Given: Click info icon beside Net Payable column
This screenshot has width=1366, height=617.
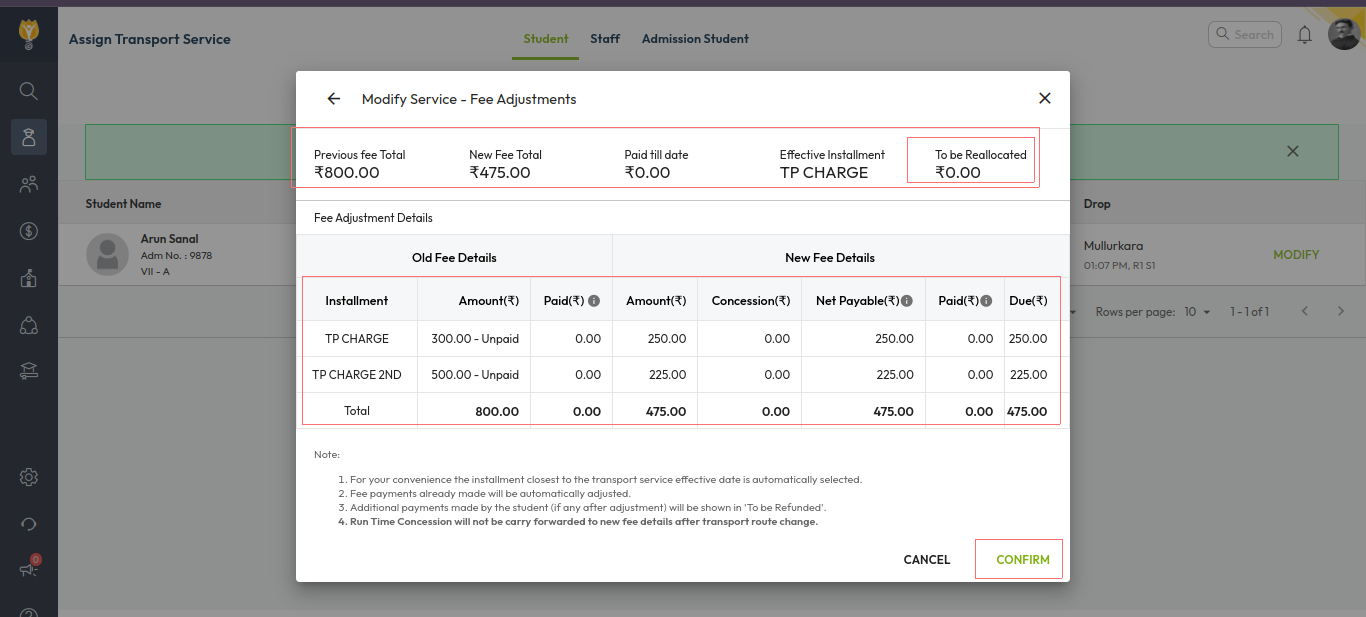Looking at the screenshot, I should (907, 301).
